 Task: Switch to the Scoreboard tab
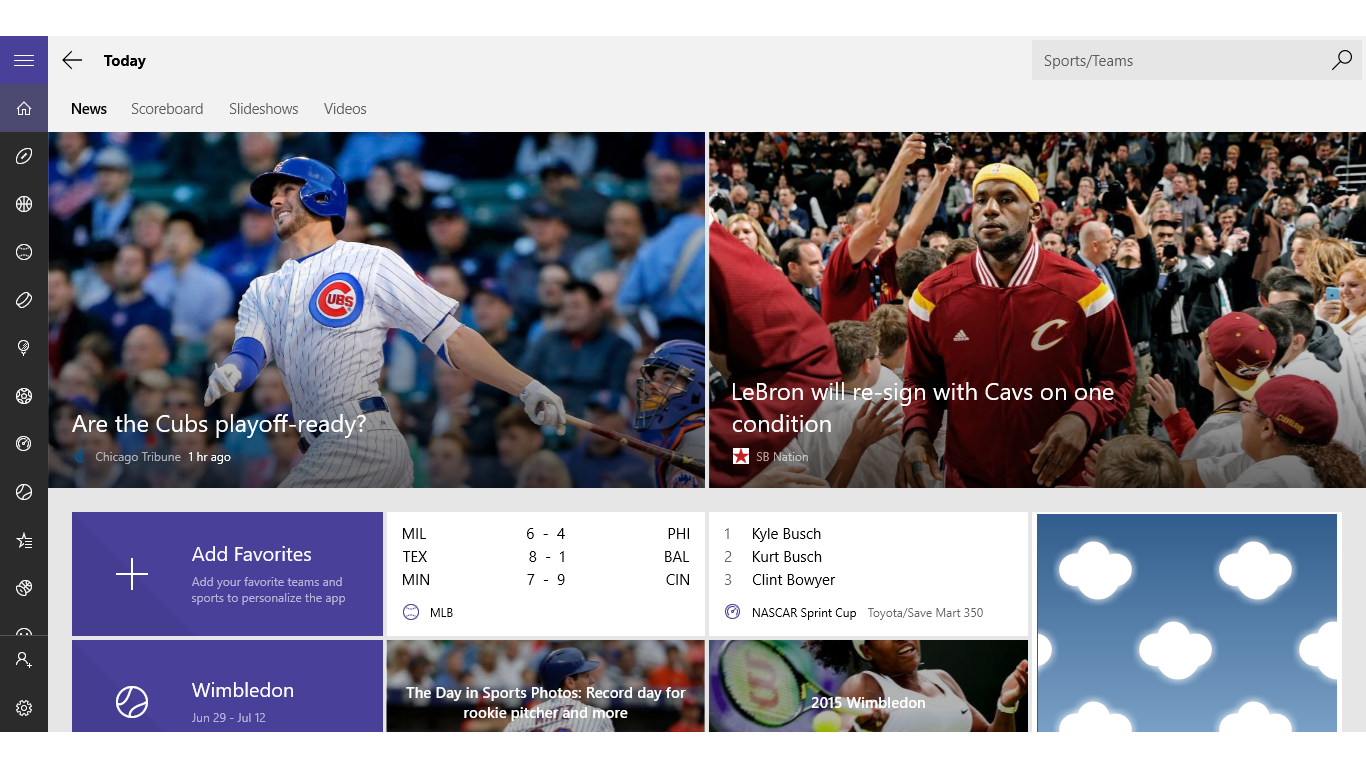[x=167, y=109]
